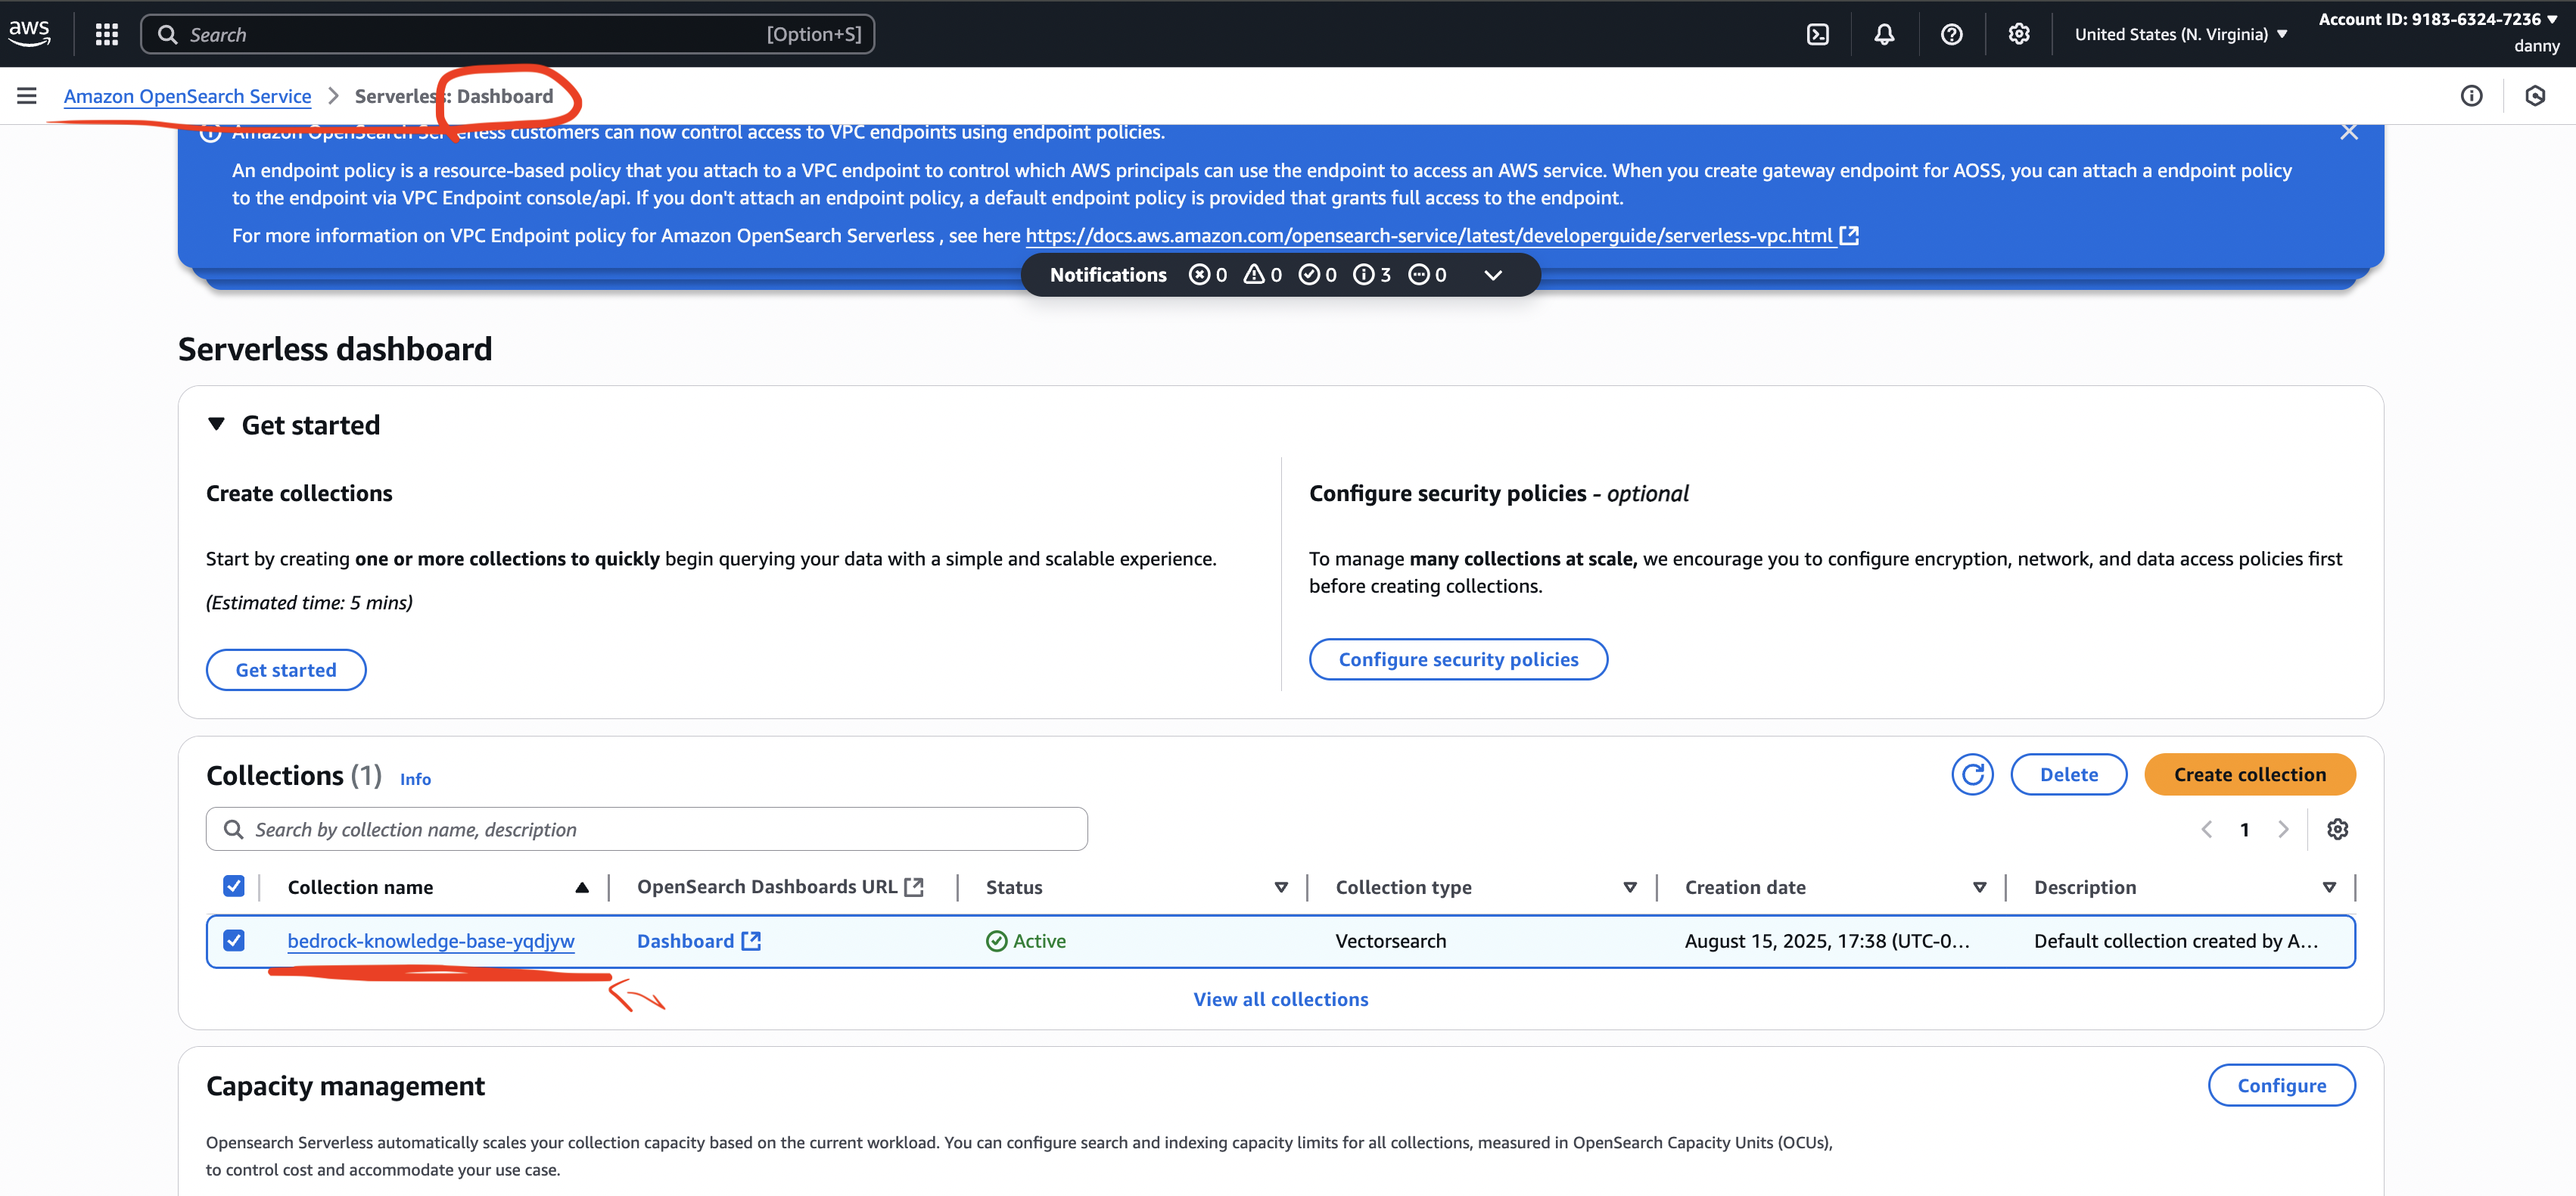The width and height of the screenshot is (2576, 1196).
Task: Open the AWS CloudShell icon
Action: [x=1817, y=34]
